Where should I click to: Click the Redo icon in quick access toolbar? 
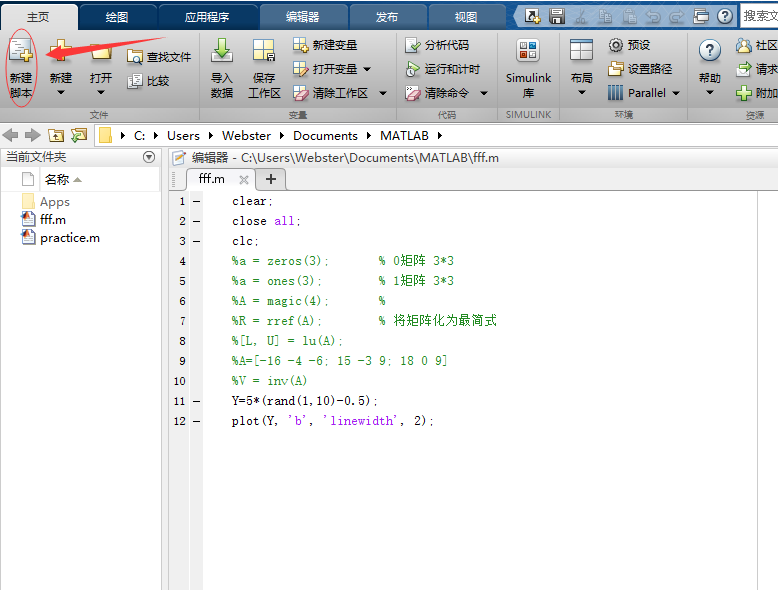tap(676, 17)
